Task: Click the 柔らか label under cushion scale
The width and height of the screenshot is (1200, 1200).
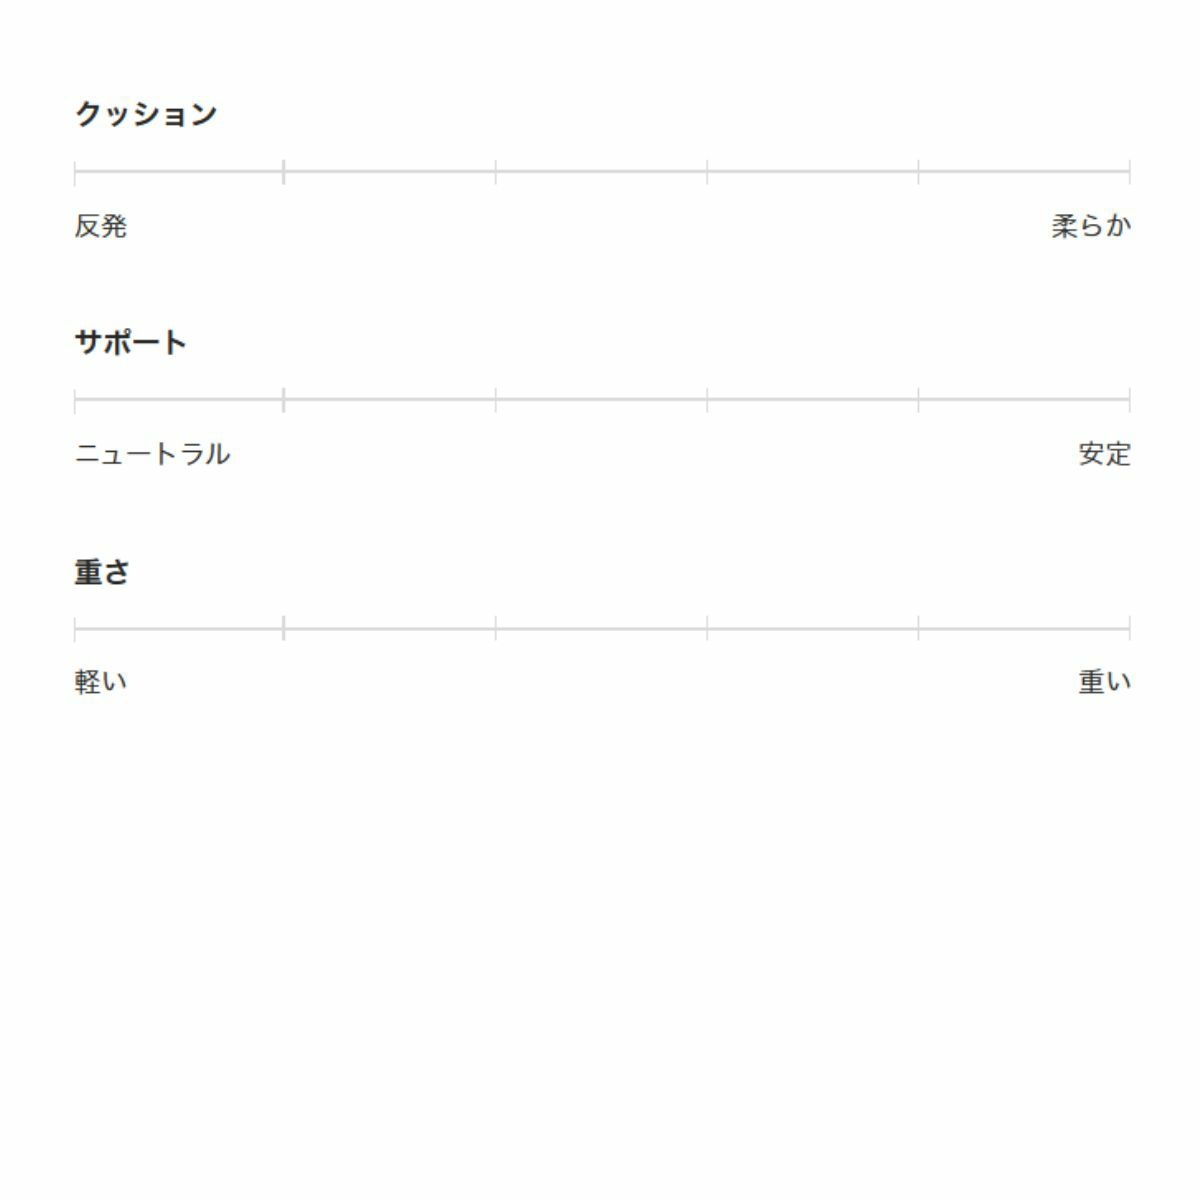Action: click(1091, 226)
